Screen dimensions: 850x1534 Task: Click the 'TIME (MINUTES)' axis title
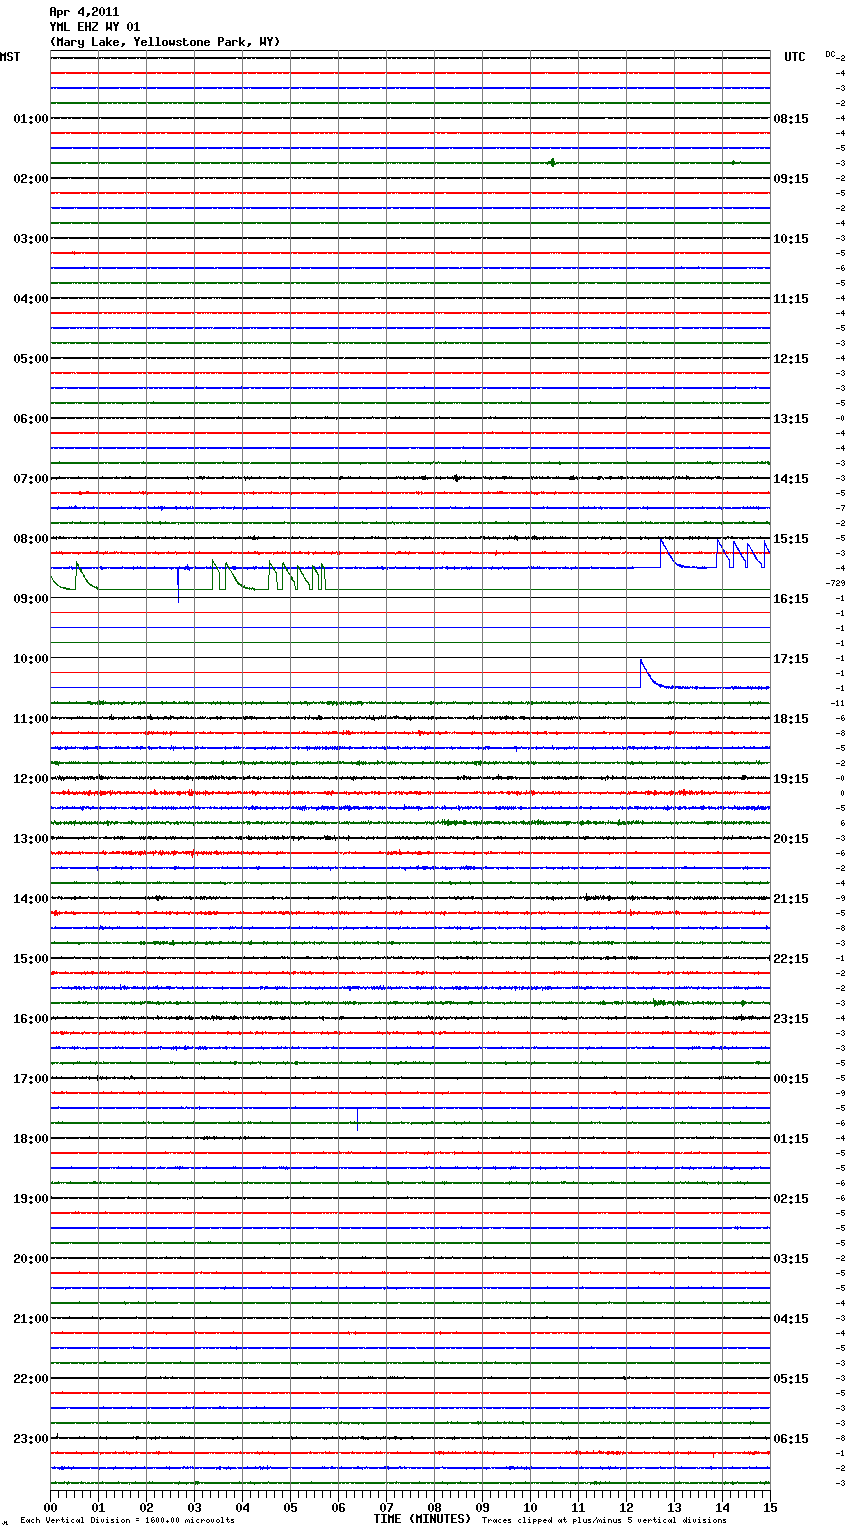422,1519
